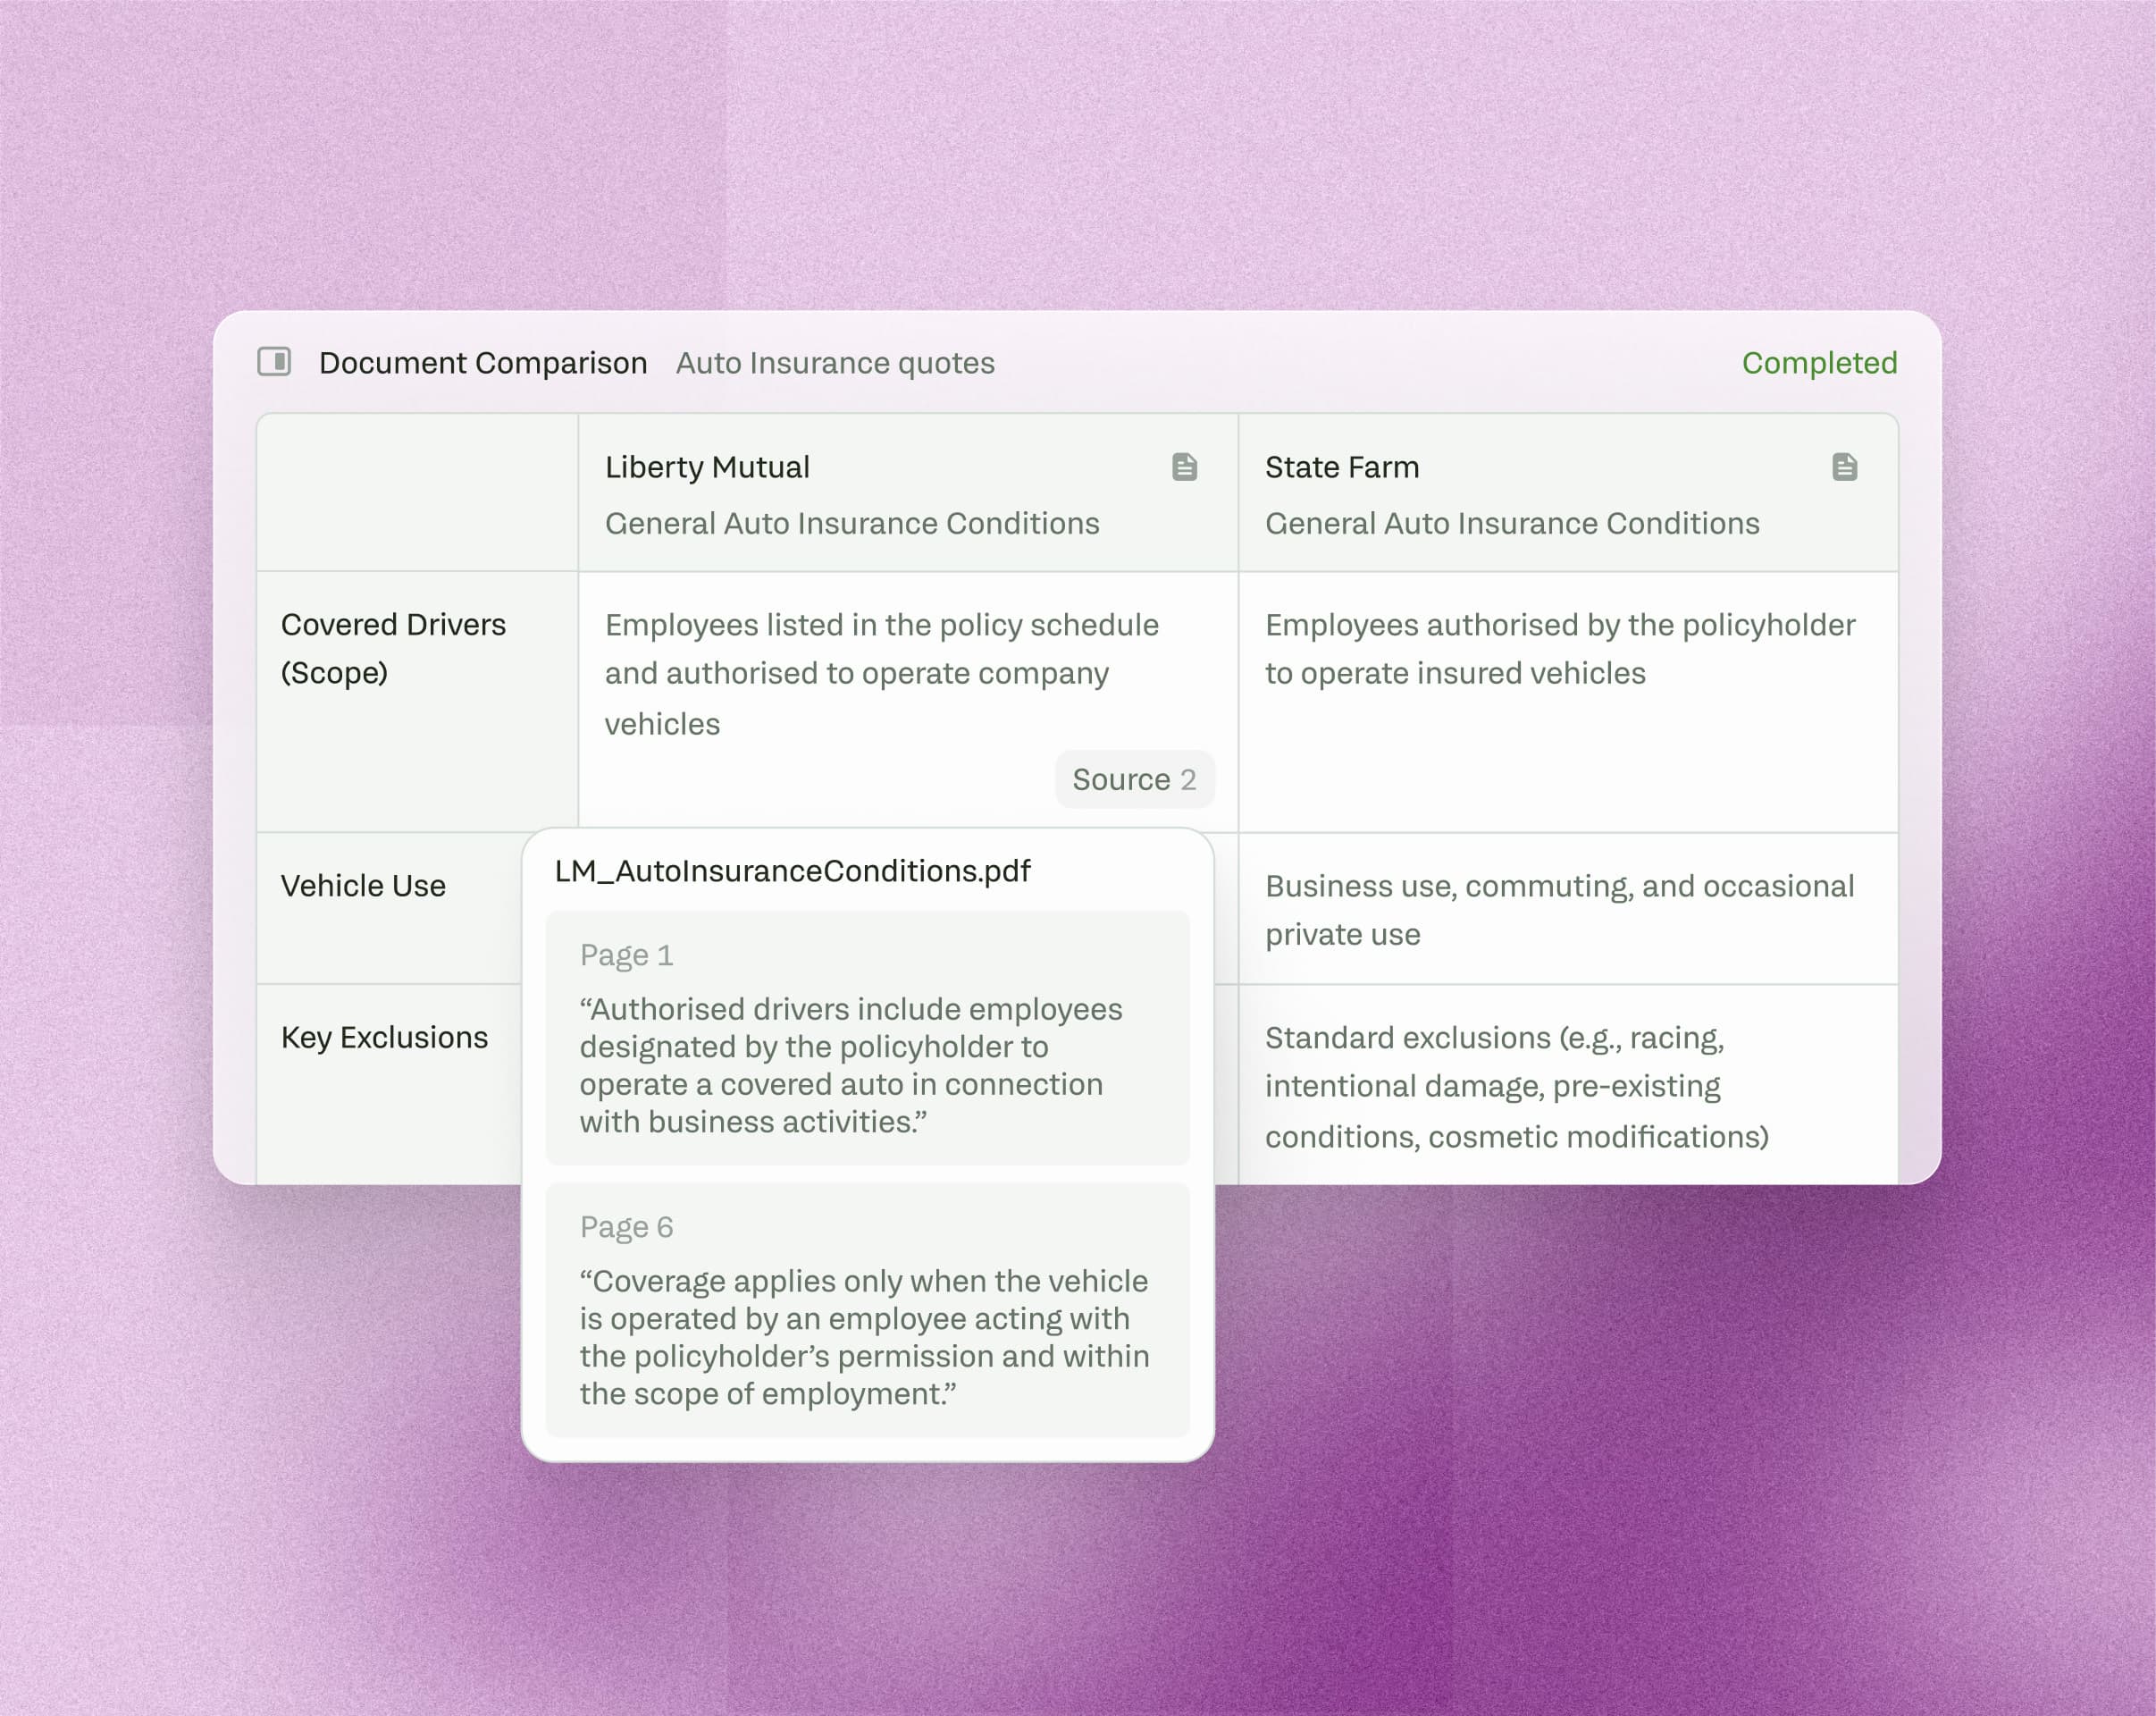Image resolution: width=2156 pixels, height=1716 pixels.
Task: Click the Vehicle Use row header
Action: point(364,886)
